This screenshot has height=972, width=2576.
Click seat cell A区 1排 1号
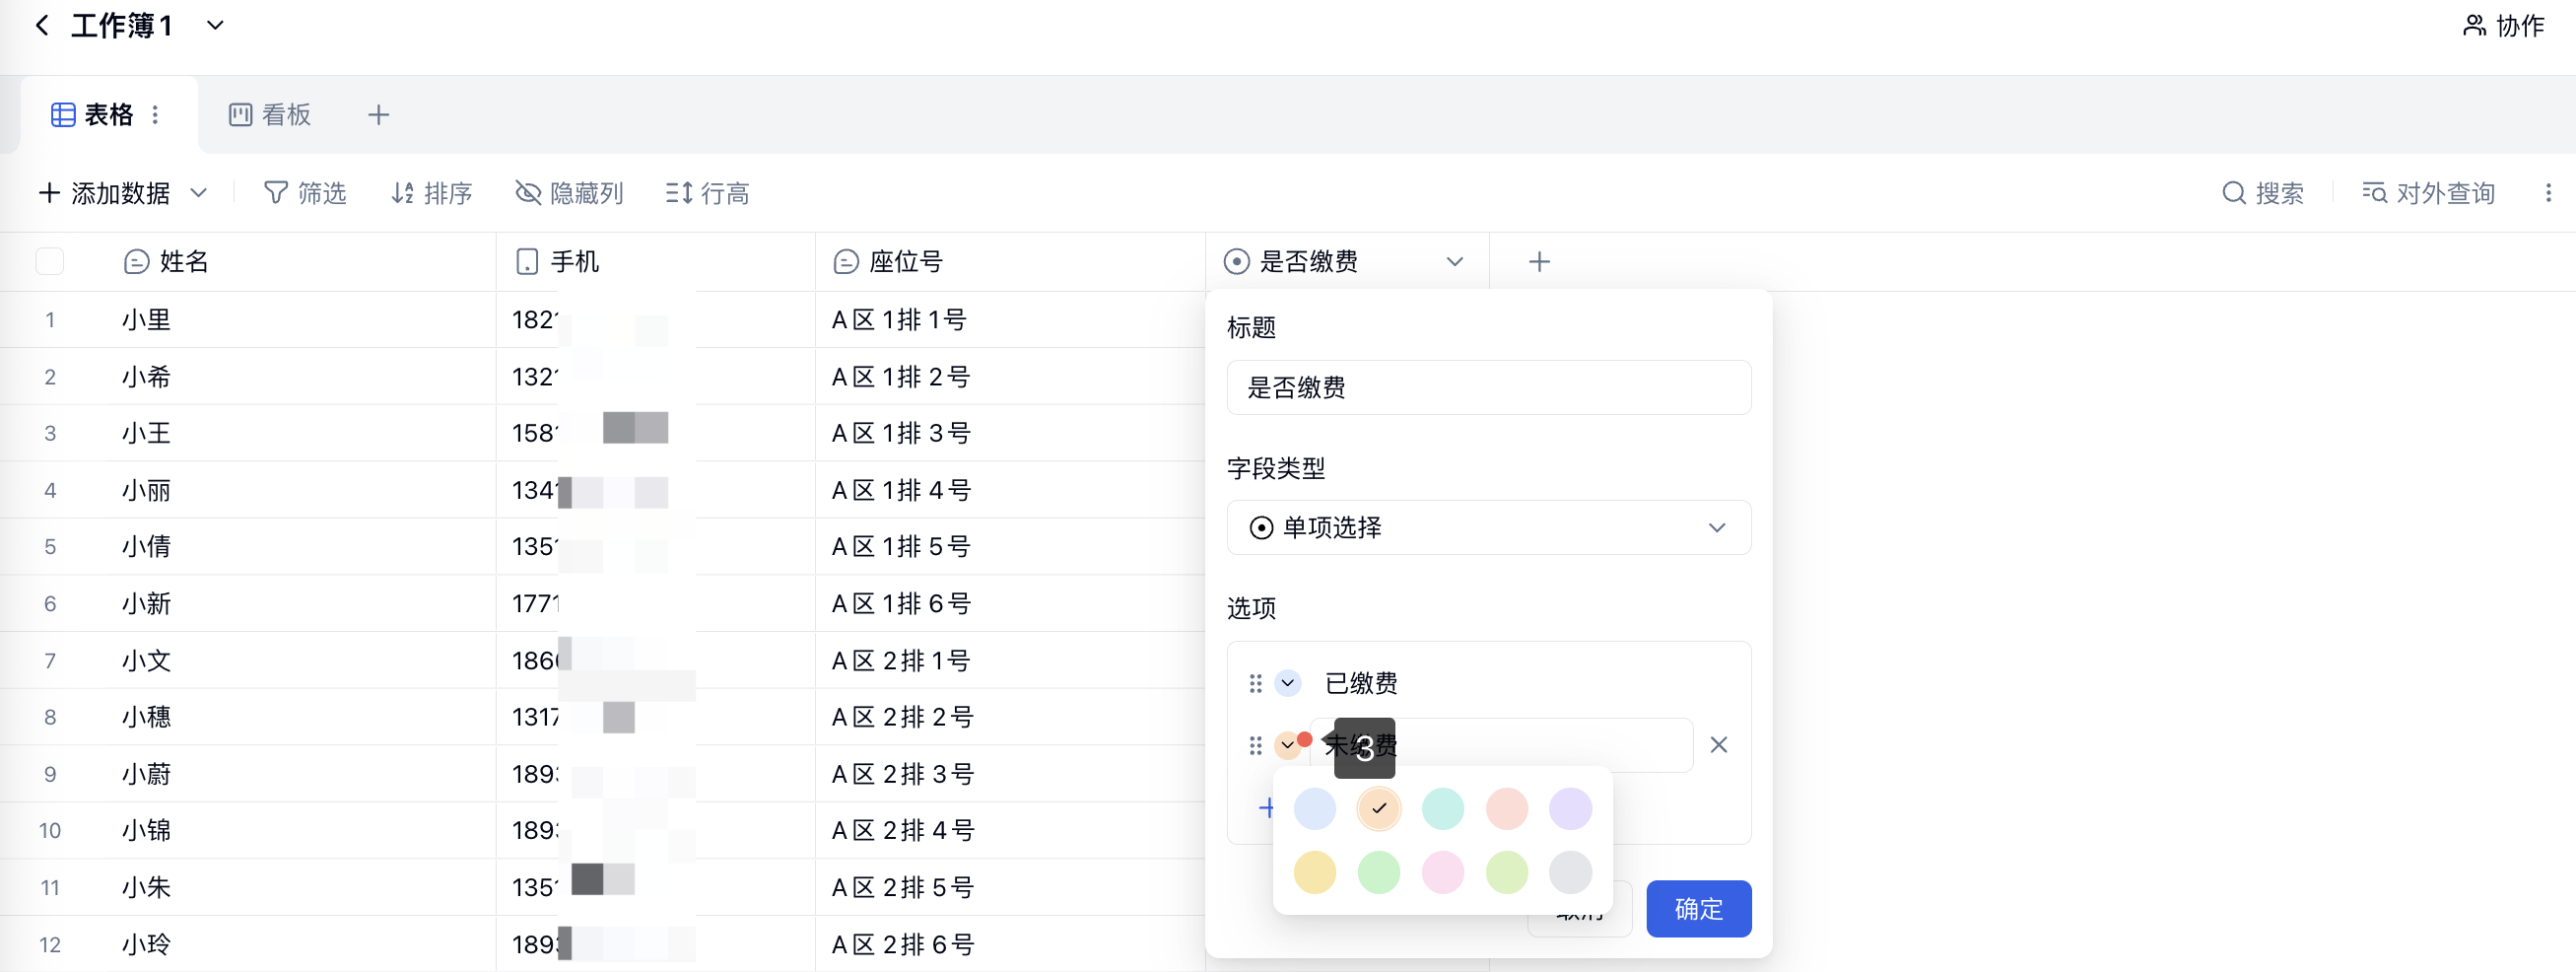click(1010, 320)
